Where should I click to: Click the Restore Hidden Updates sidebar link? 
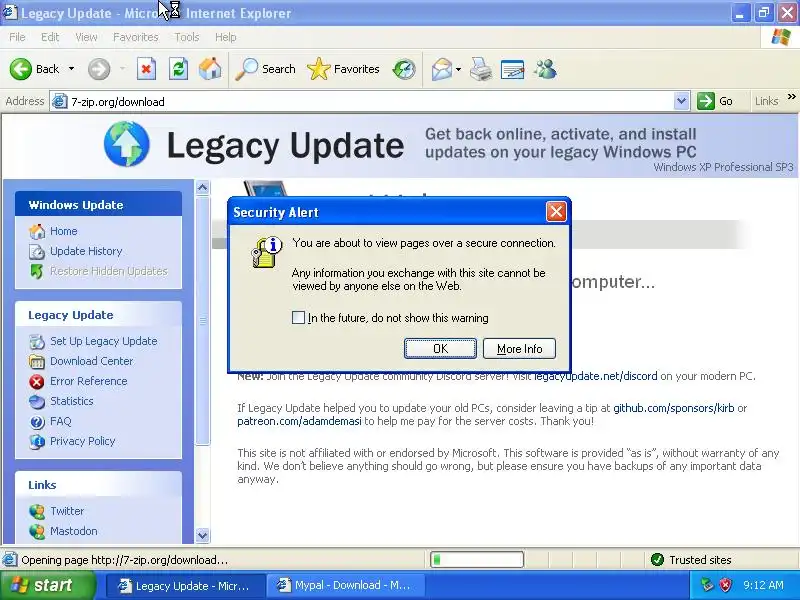tap(109, 271)
